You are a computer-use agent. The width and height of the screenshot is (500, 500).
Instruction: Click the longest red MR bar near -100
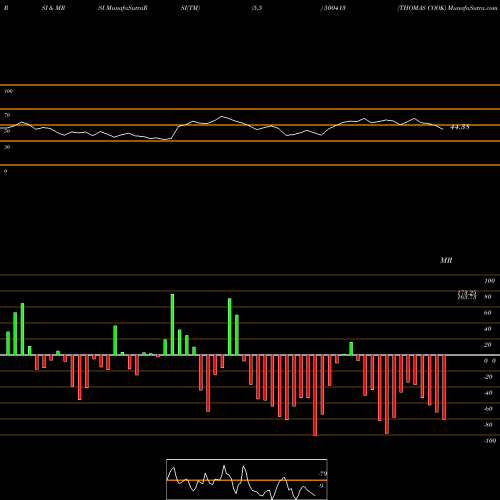(x=315, y=395)
